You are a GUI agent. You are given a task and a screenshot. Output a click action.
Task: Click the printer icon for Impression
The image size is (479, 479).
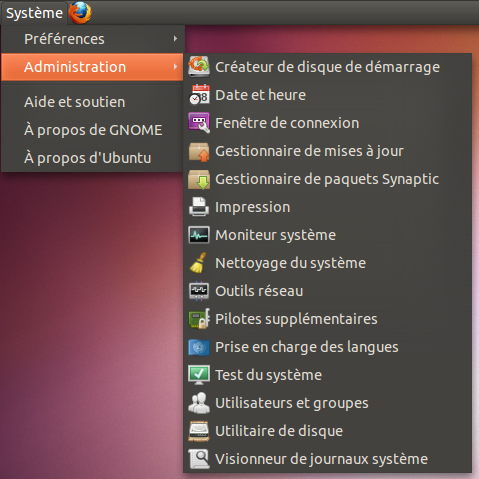(199, 207)
